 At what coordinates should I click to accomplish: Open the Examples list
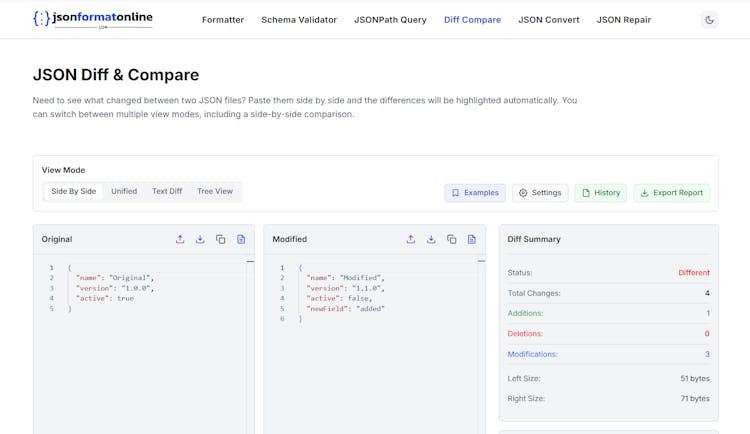475,193
